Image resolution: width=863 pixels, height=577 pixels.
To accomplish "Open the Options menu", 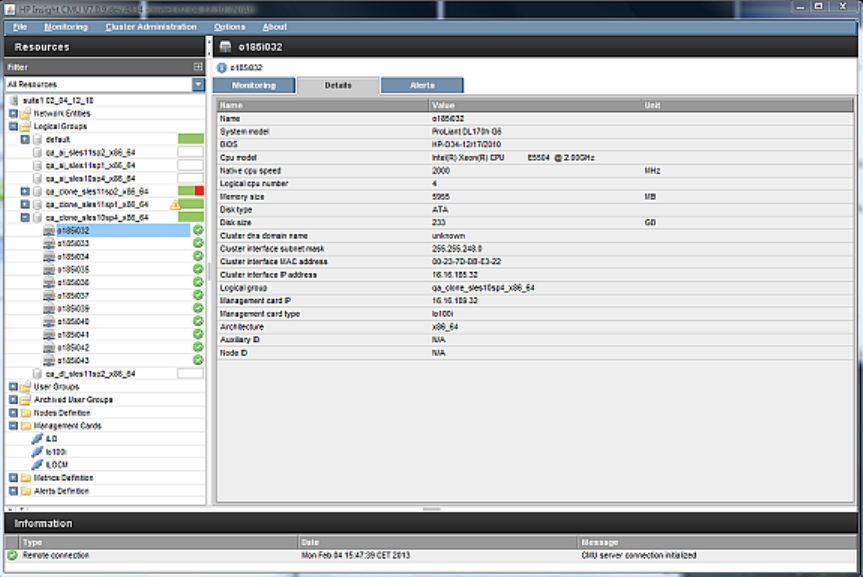I will coord(230,27).
